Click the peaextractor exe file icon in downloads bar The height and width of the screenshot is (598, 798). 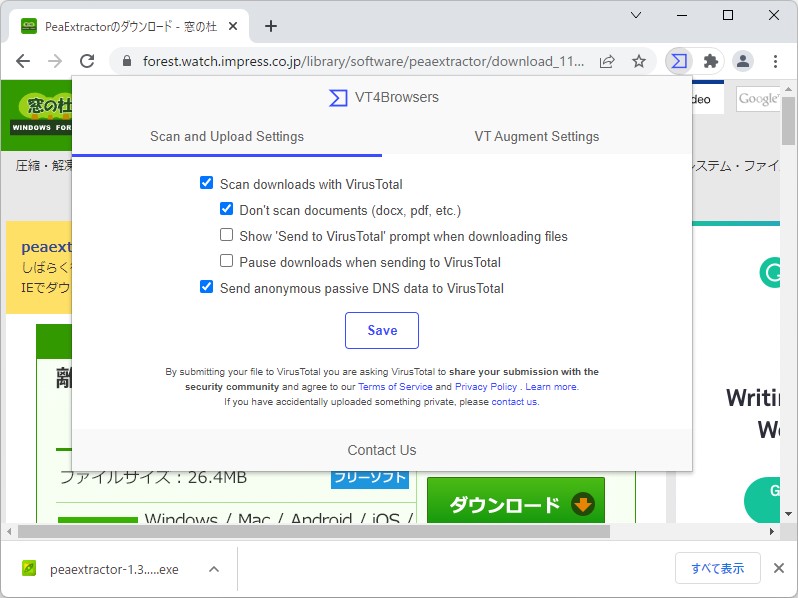29,568
